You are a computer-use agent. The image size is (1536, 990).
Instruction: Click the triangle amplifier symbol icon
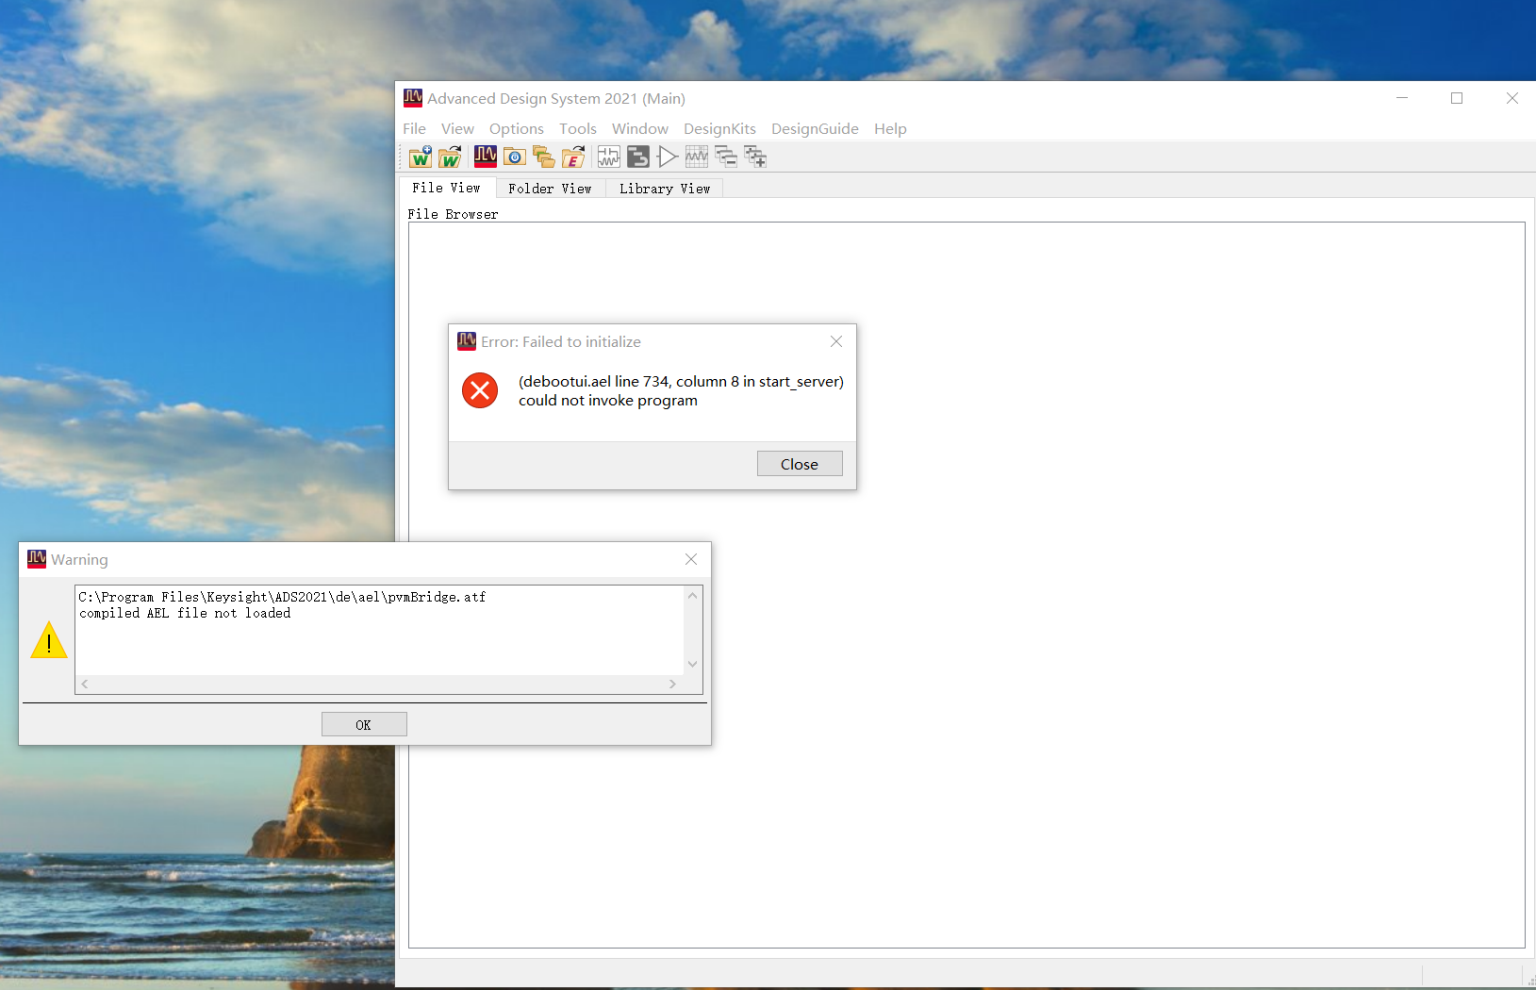pyautogui.click(x=667, y=157)
